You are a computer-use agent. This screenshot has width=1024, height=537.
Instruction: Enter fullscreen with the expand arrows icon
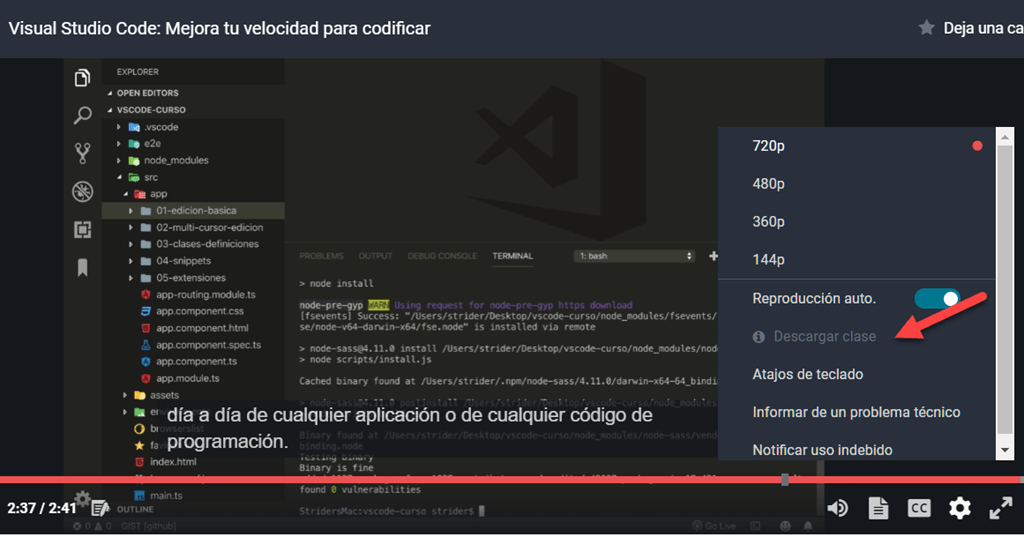click(1000, 508)
